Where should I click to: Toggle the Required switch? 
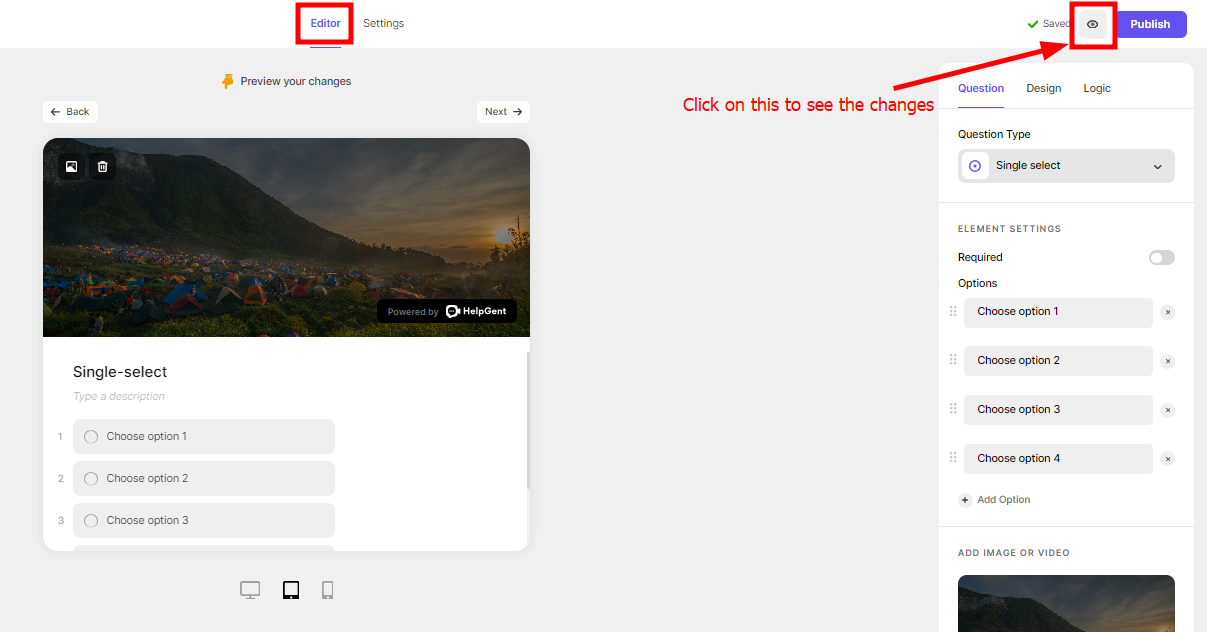(1161, 258)
